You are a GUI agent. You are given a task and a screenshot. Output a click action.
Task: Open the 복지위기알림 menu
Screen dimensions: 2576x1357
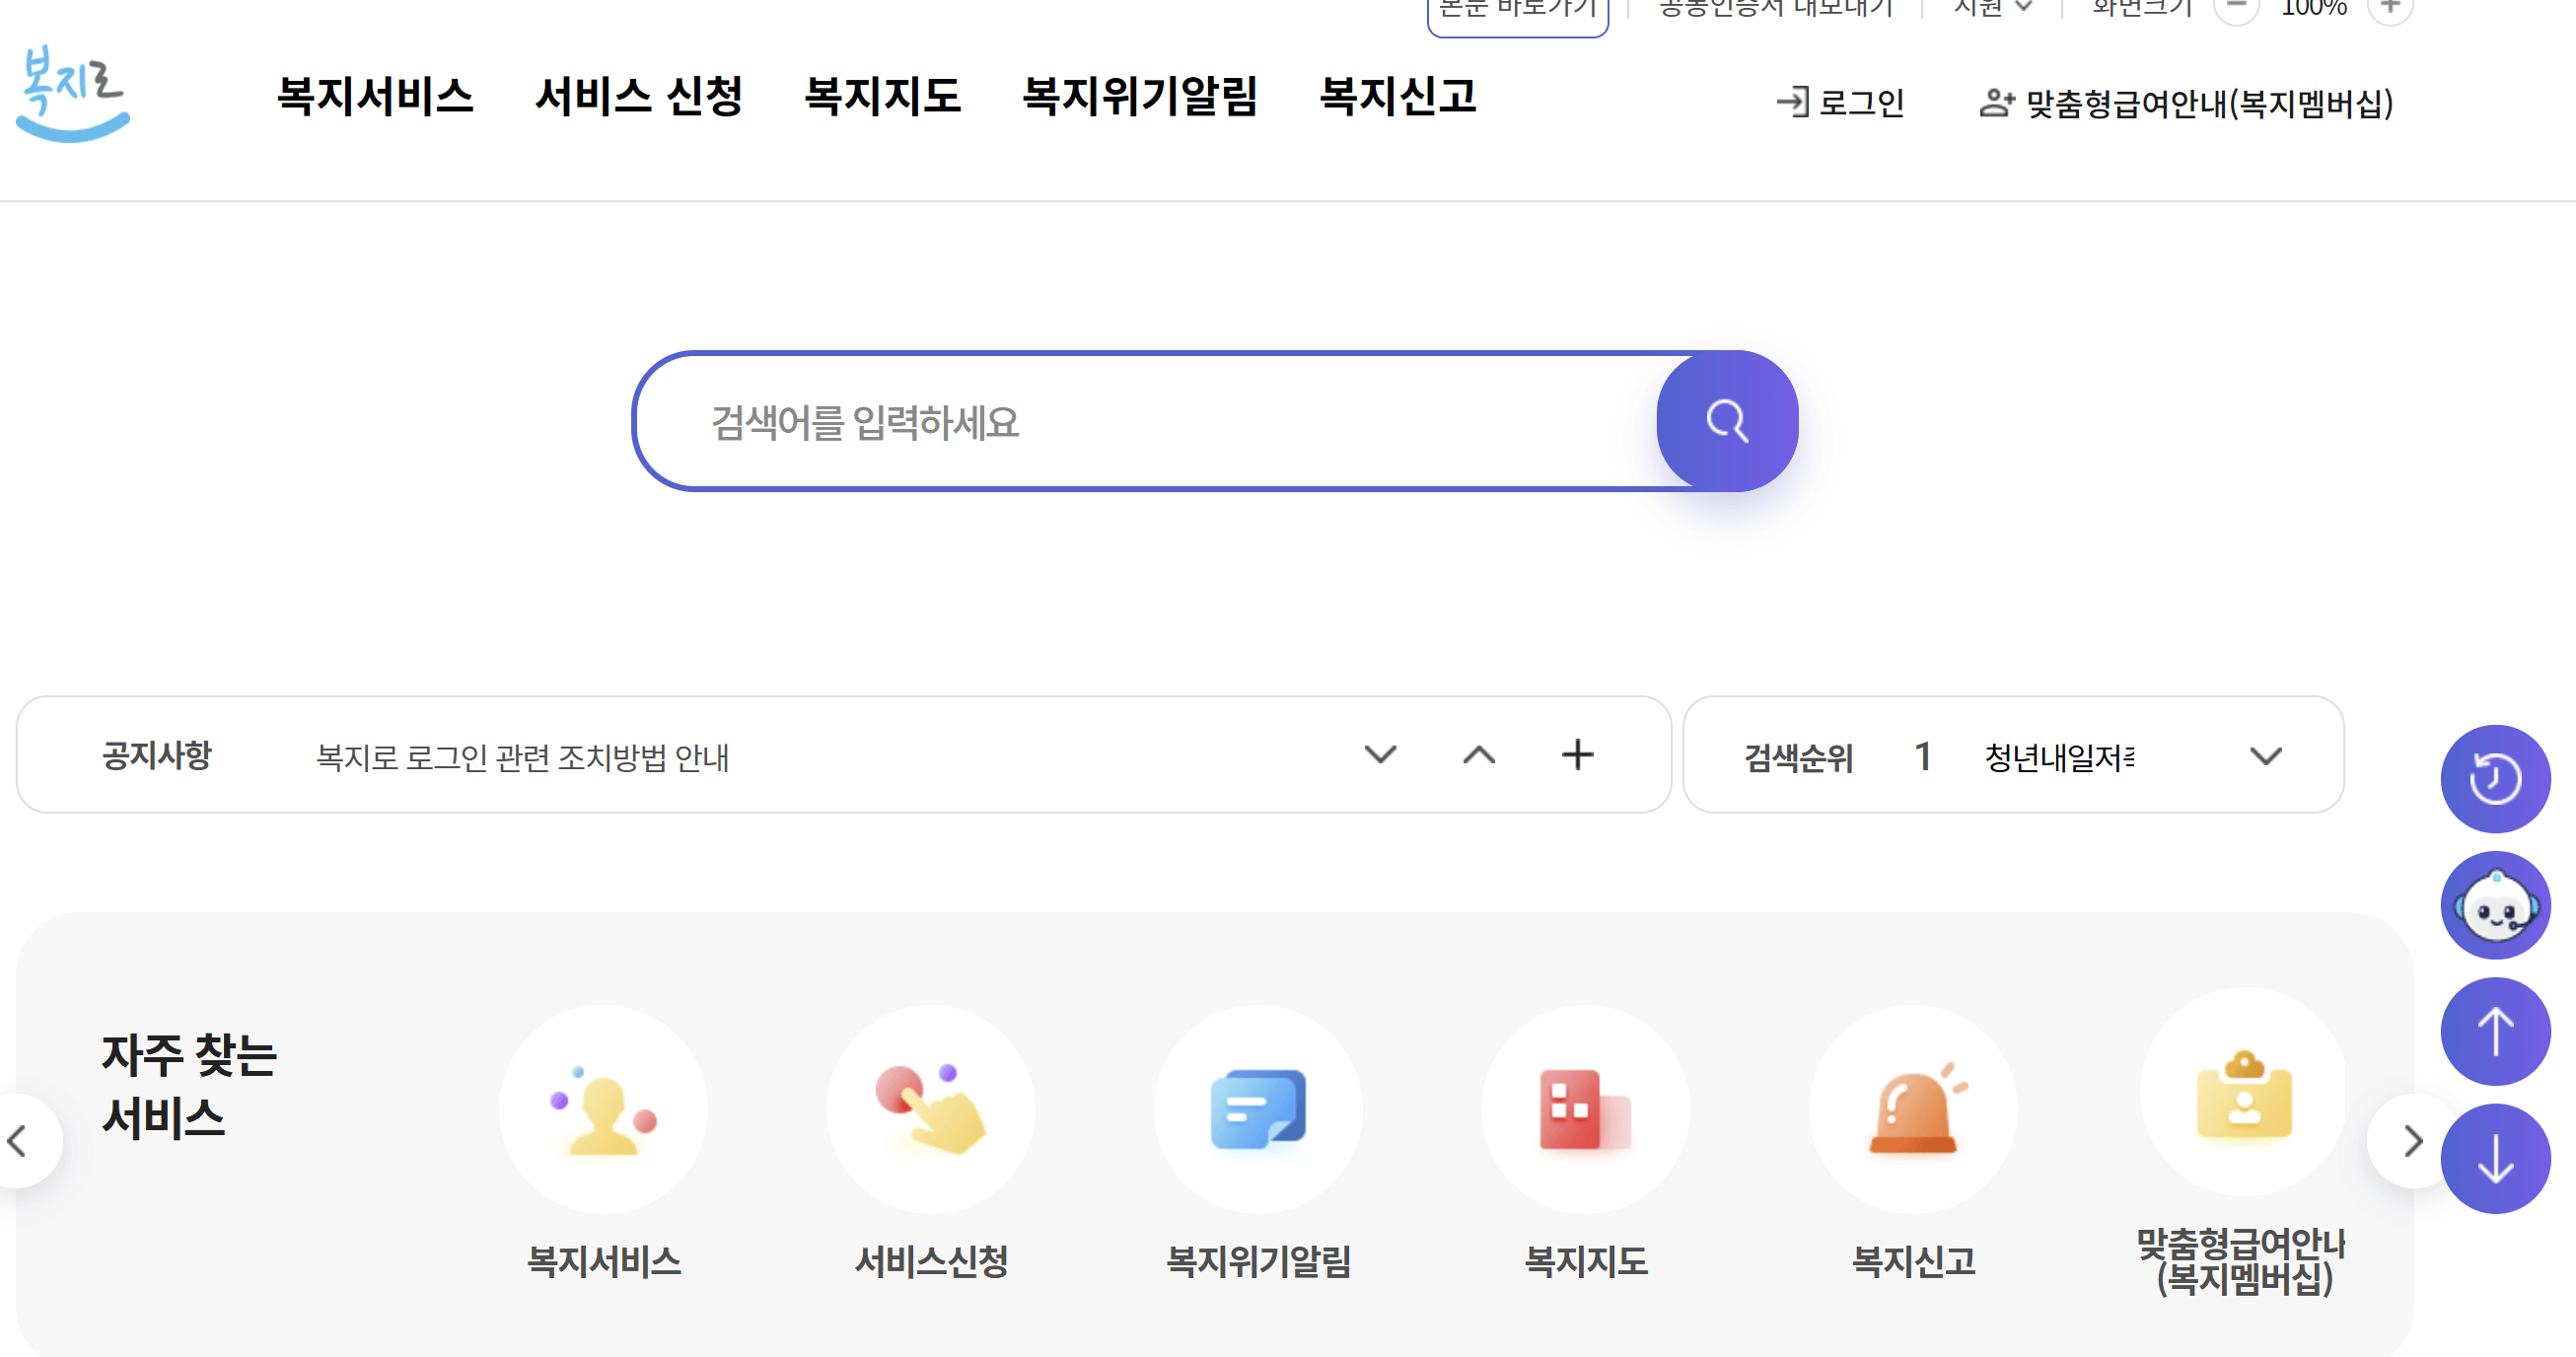pos(1140,98)
